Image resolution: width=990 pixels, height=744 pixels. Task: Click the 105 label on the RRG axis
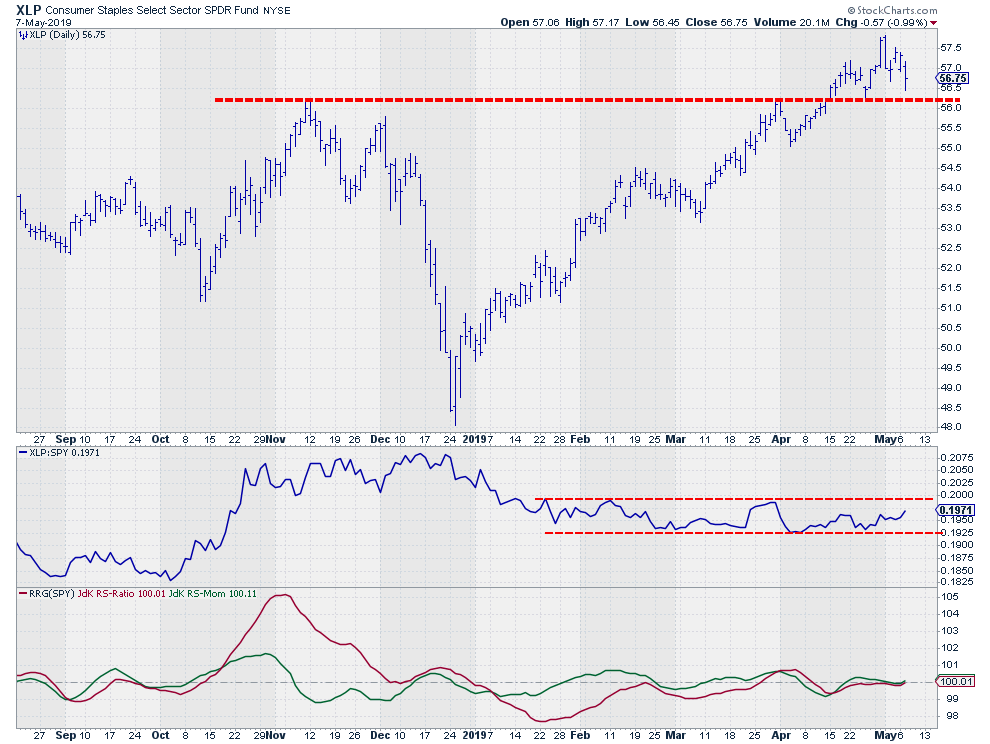click(x=950, y=597)
